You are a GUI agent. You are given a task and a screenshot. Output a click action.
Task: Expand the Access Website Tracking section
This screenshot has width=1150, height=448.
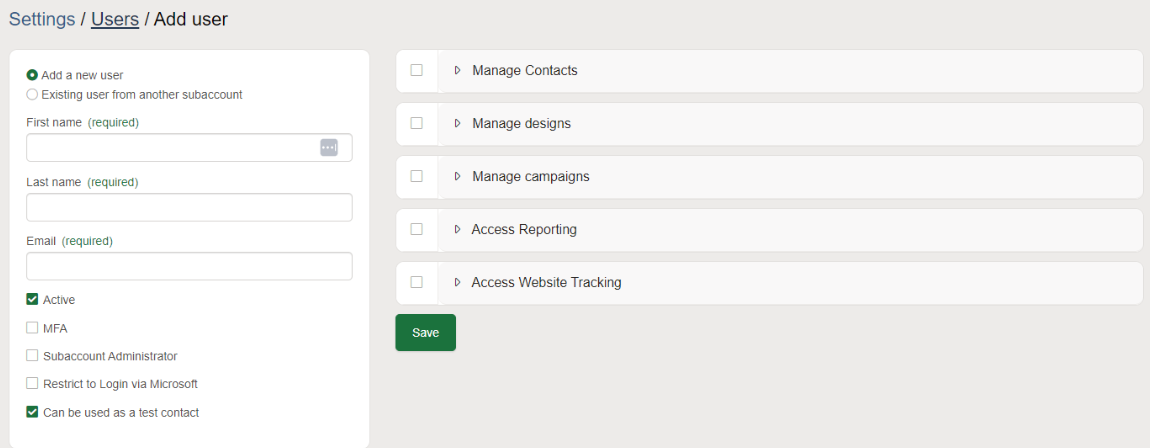tap(457, 283)
